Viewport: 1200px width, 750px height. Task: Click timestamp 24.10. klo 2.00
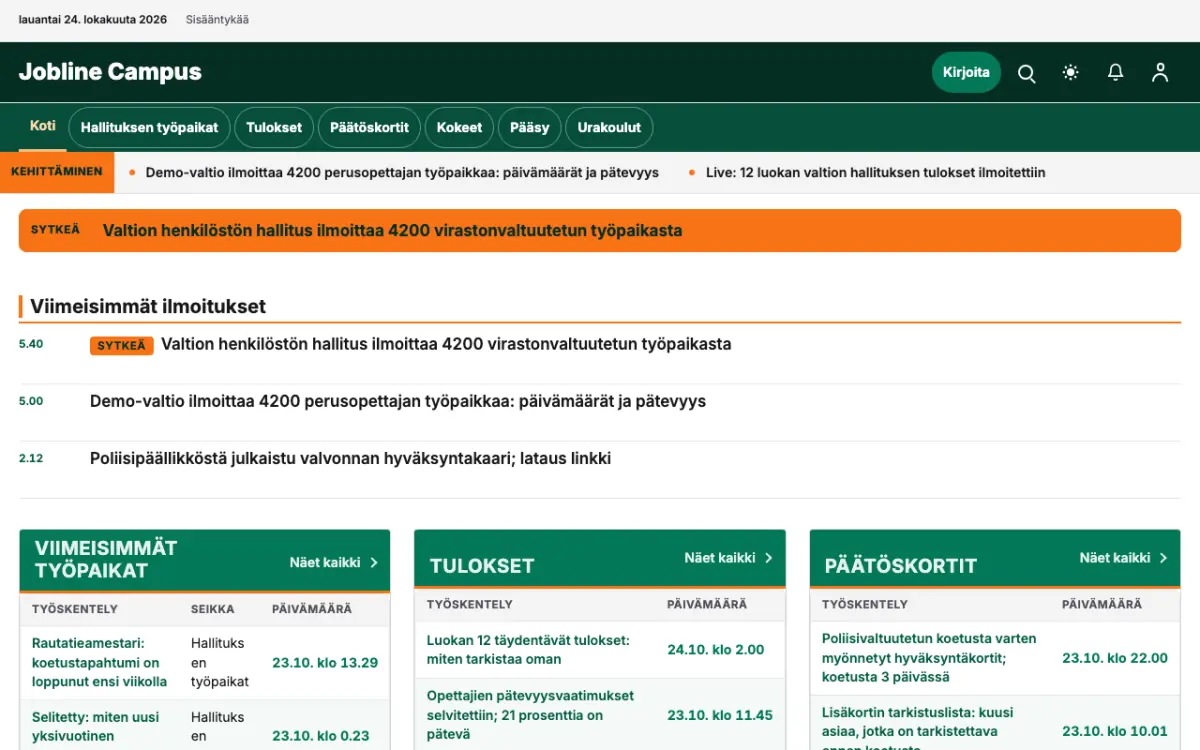coord(716,649)
